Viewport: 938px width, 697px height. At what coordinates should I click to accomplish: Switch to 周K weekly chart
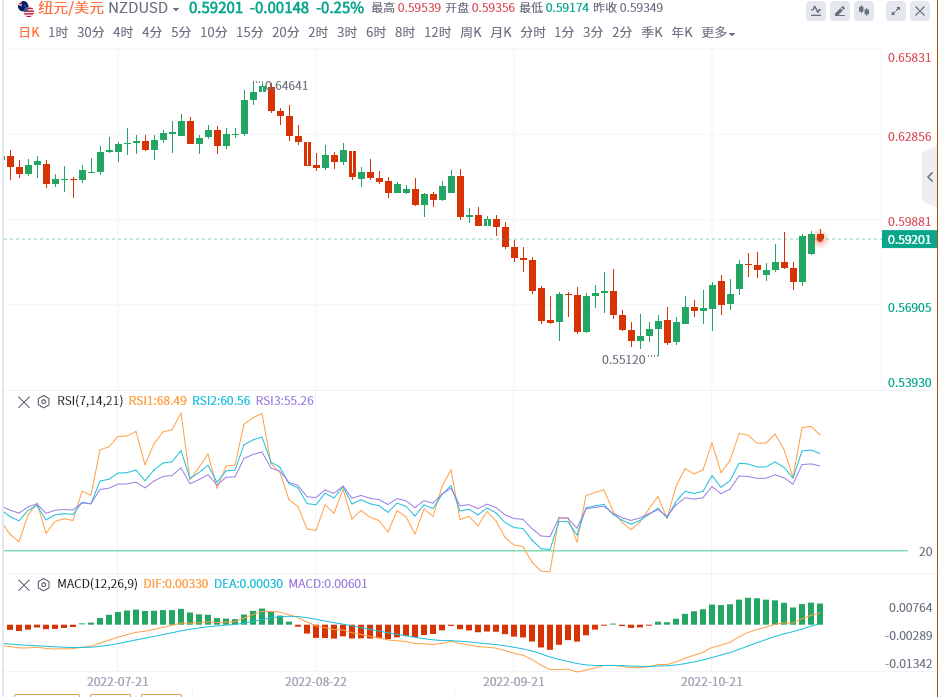(470, 32)
